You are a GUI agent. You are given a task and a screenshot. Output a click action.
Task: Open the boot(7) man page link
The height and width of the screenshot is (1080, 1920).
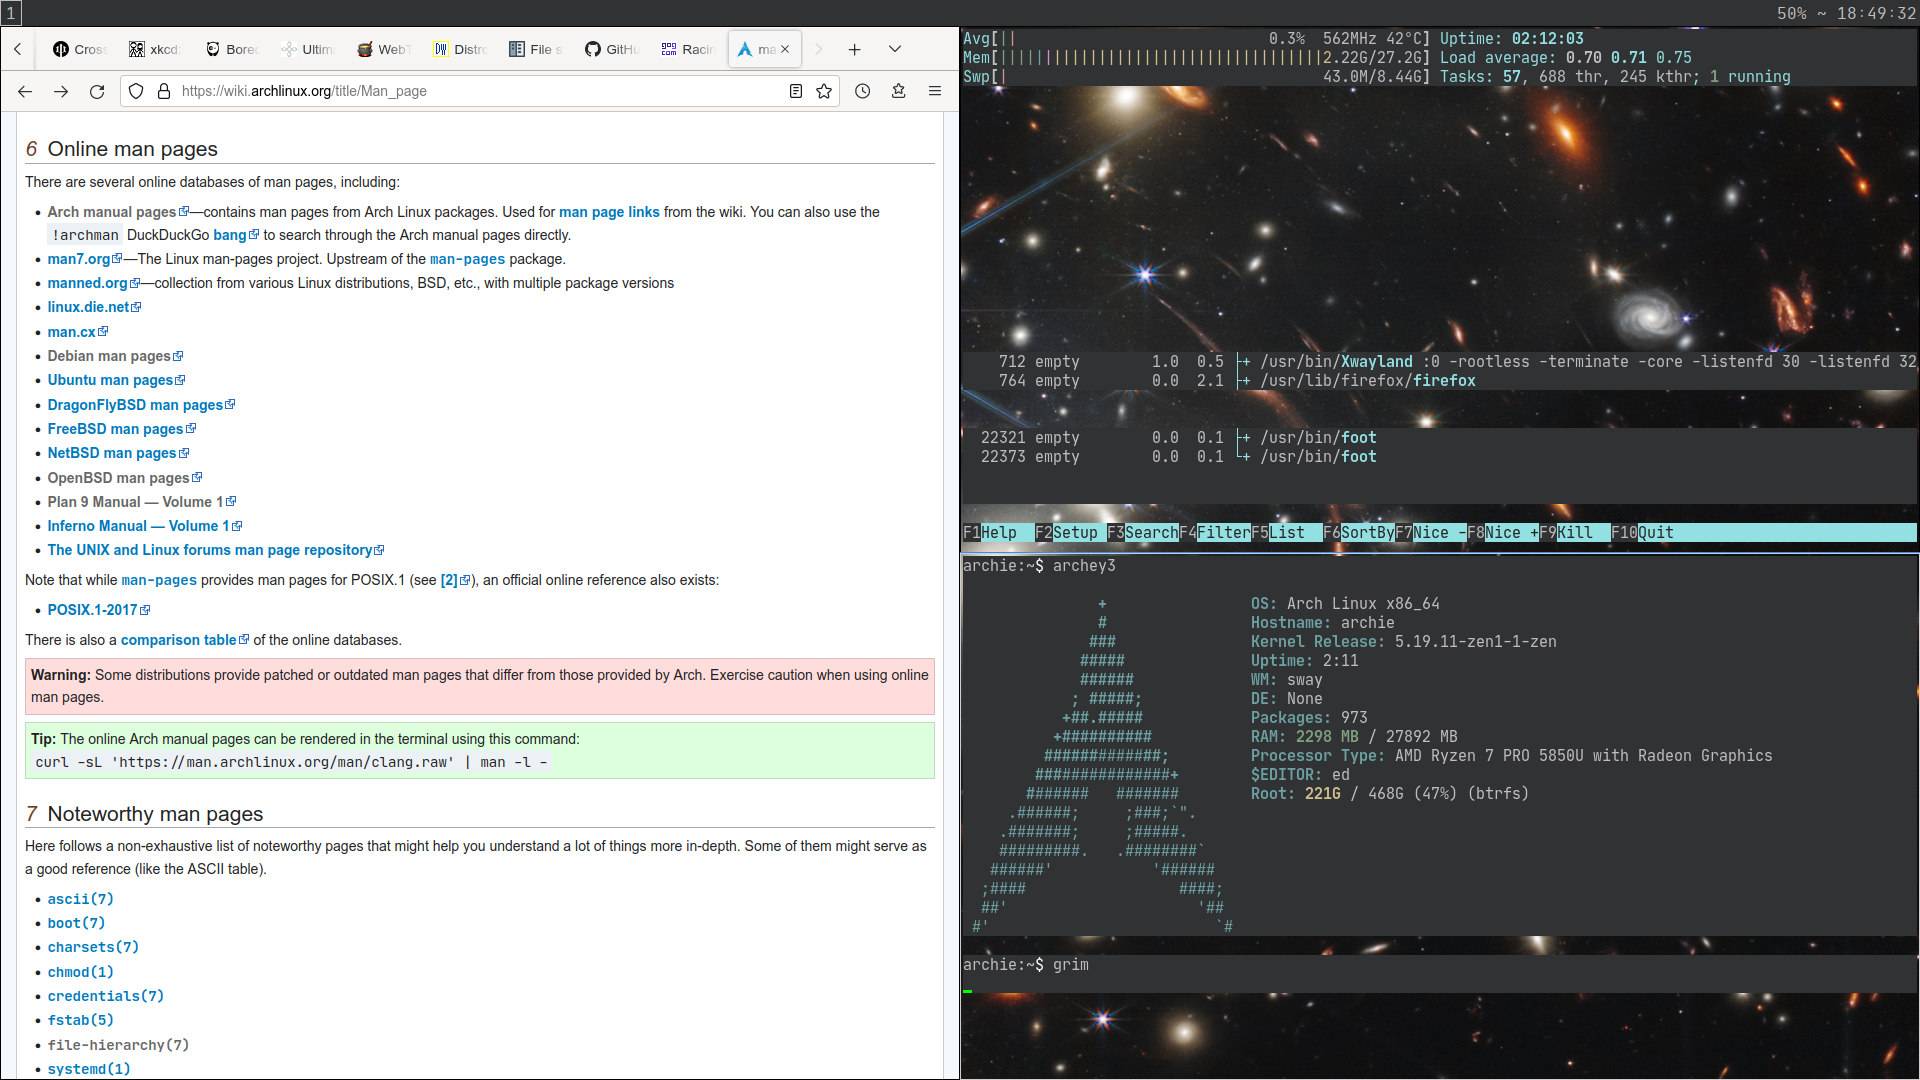click(x=76, y=923)
